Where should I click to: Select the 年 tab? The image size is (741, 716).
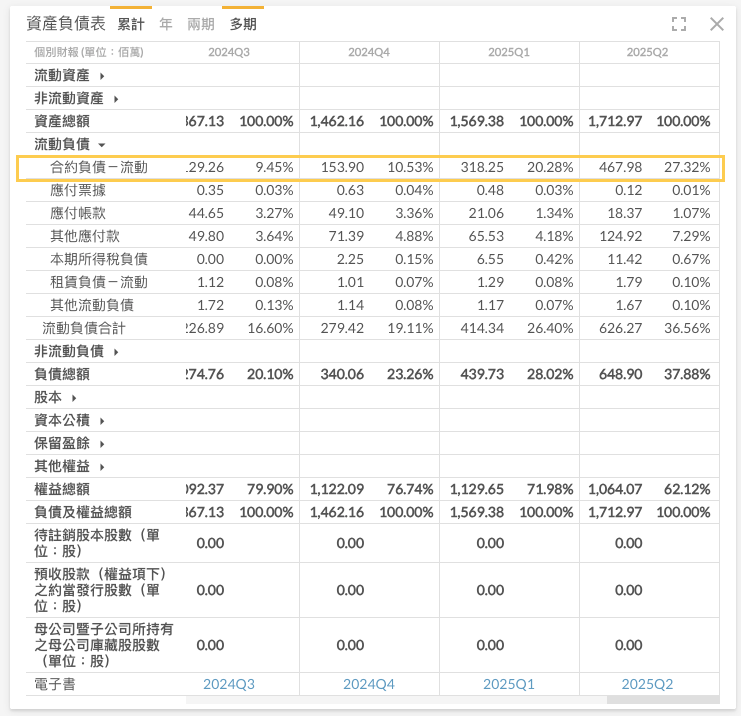point(166,24)
